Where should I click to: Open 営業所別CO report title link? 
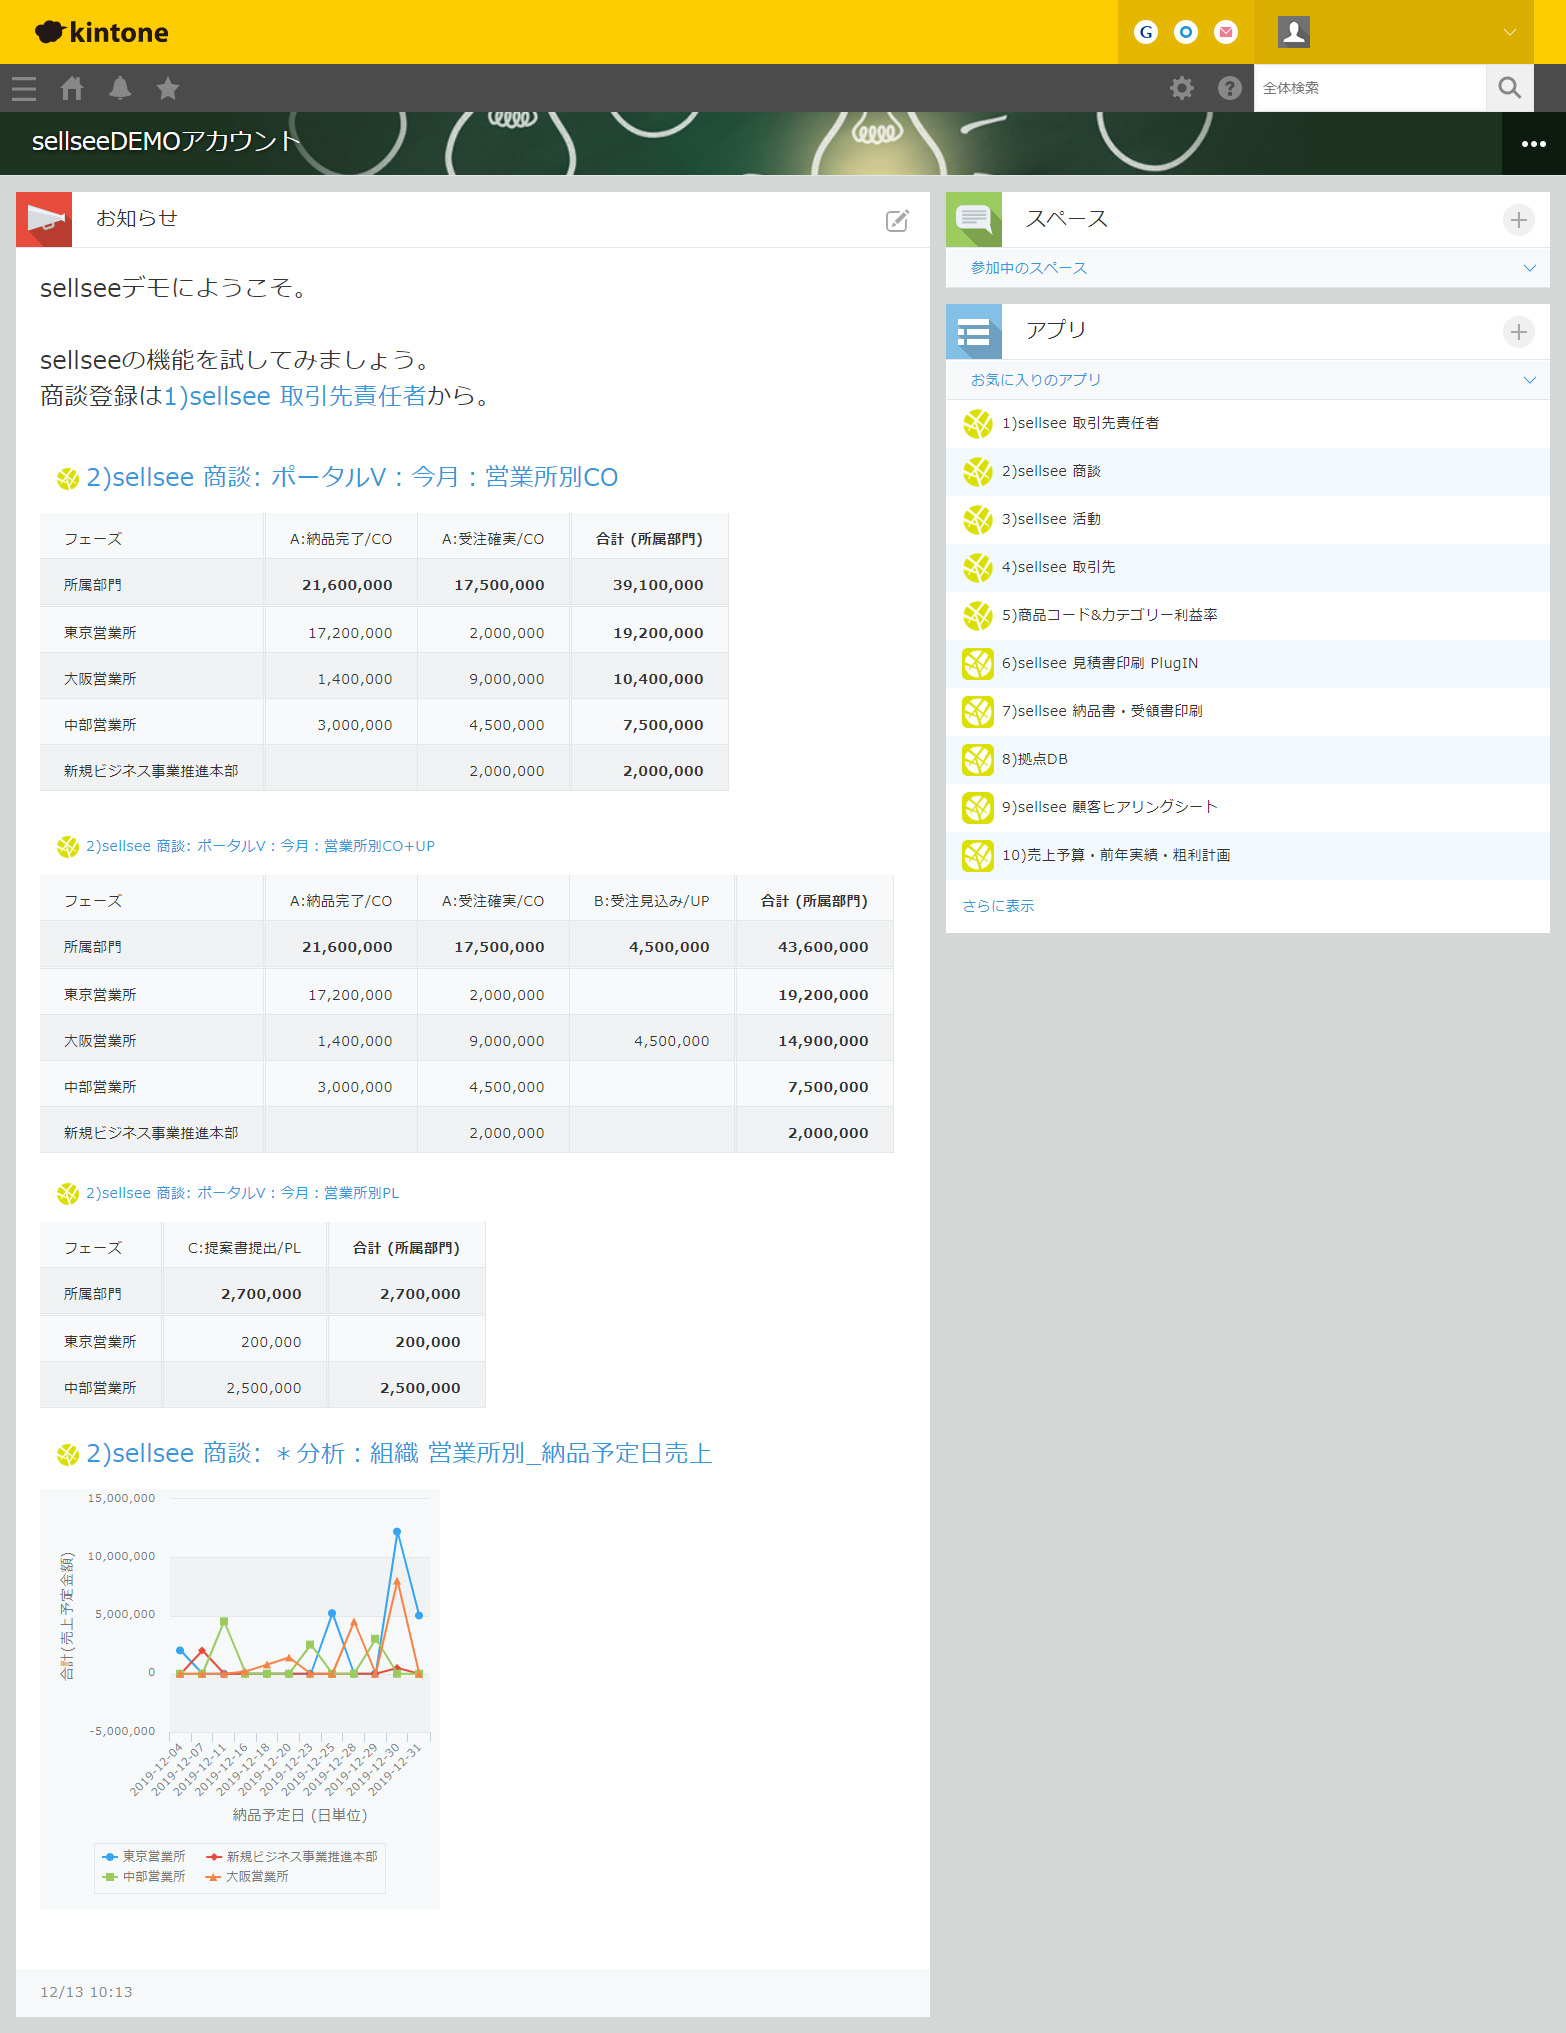352,477
